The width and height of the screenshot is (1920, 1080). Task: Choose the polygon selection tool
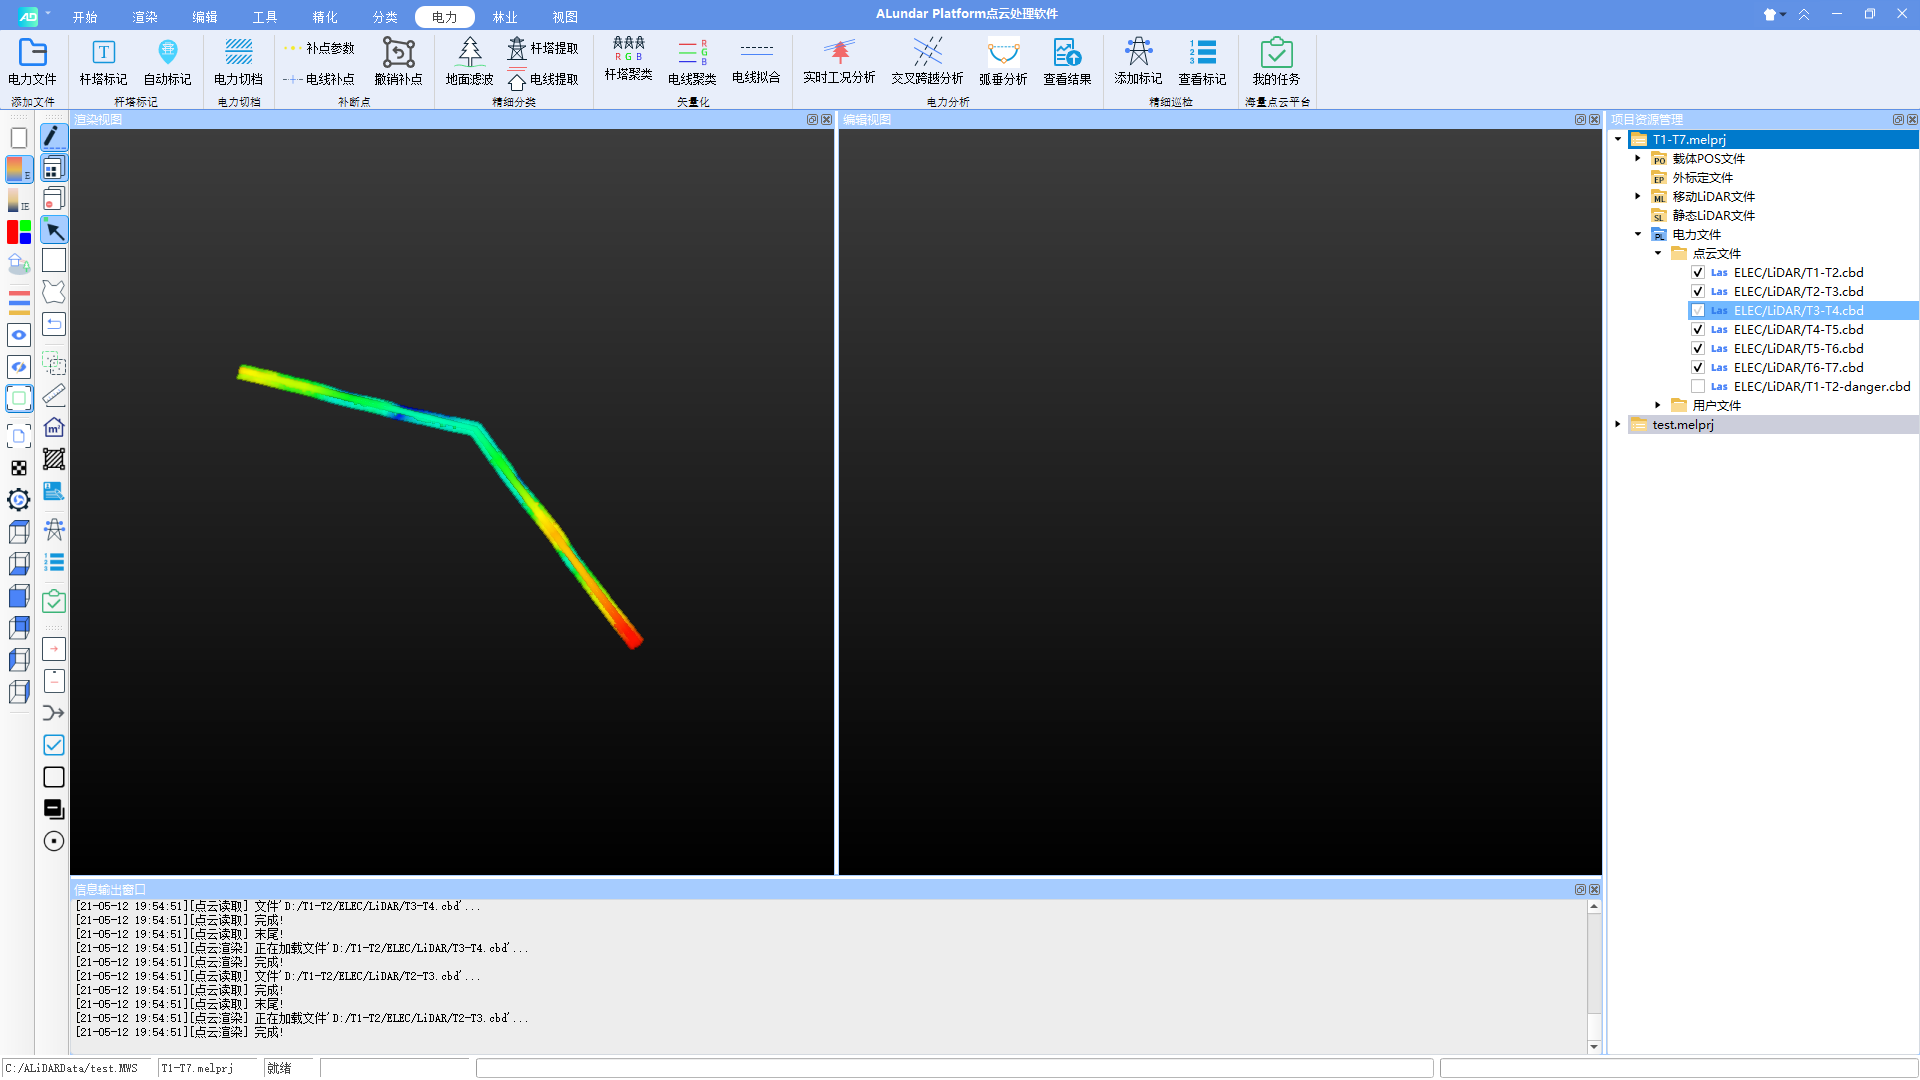(x=54, y=292)
